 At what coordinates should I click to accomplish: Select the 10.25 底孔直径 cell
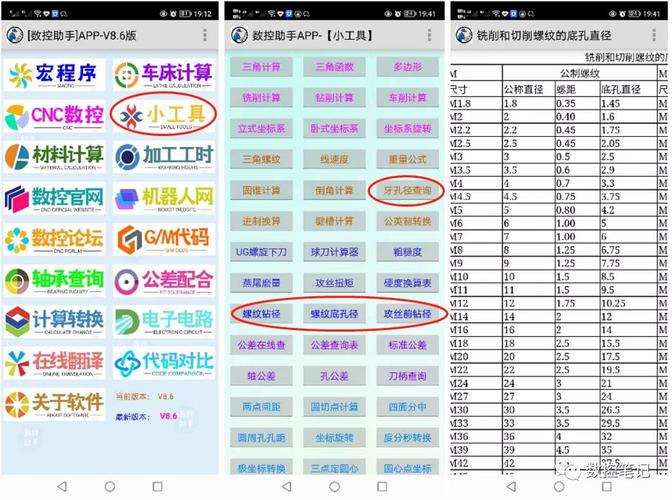(628, 303)
